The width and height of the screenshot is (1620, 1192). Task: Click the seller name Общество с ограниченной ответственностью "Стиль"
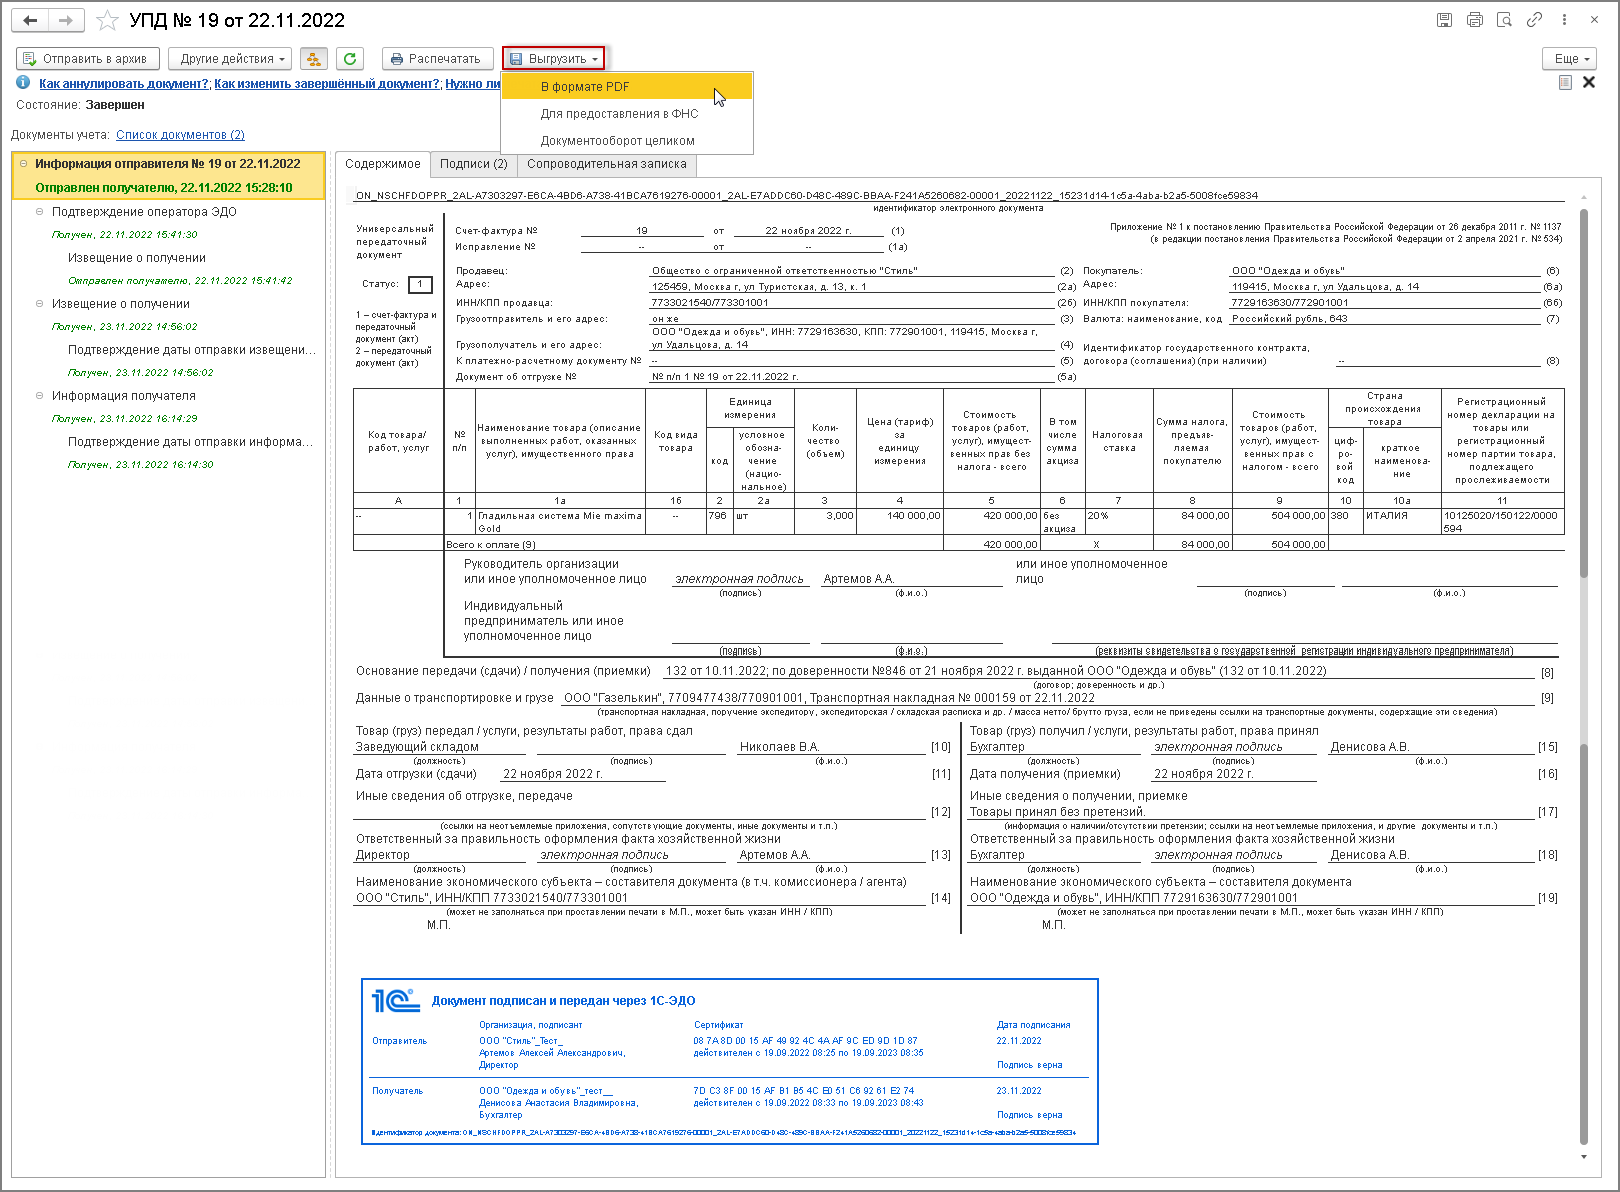click(x=785, y=271)
